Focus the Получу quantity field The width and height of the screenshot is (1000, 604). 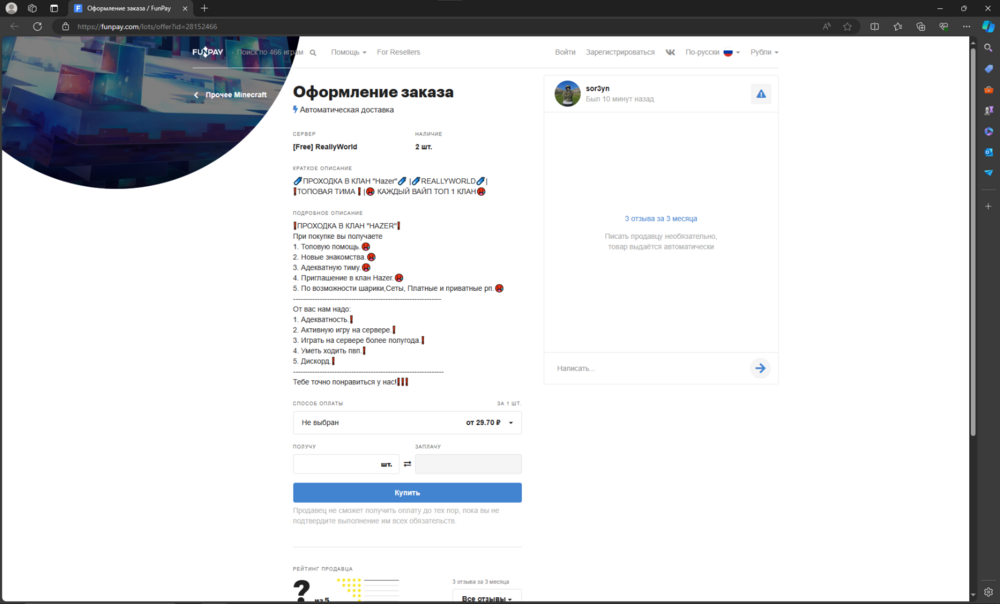click(x=346, y=464)
